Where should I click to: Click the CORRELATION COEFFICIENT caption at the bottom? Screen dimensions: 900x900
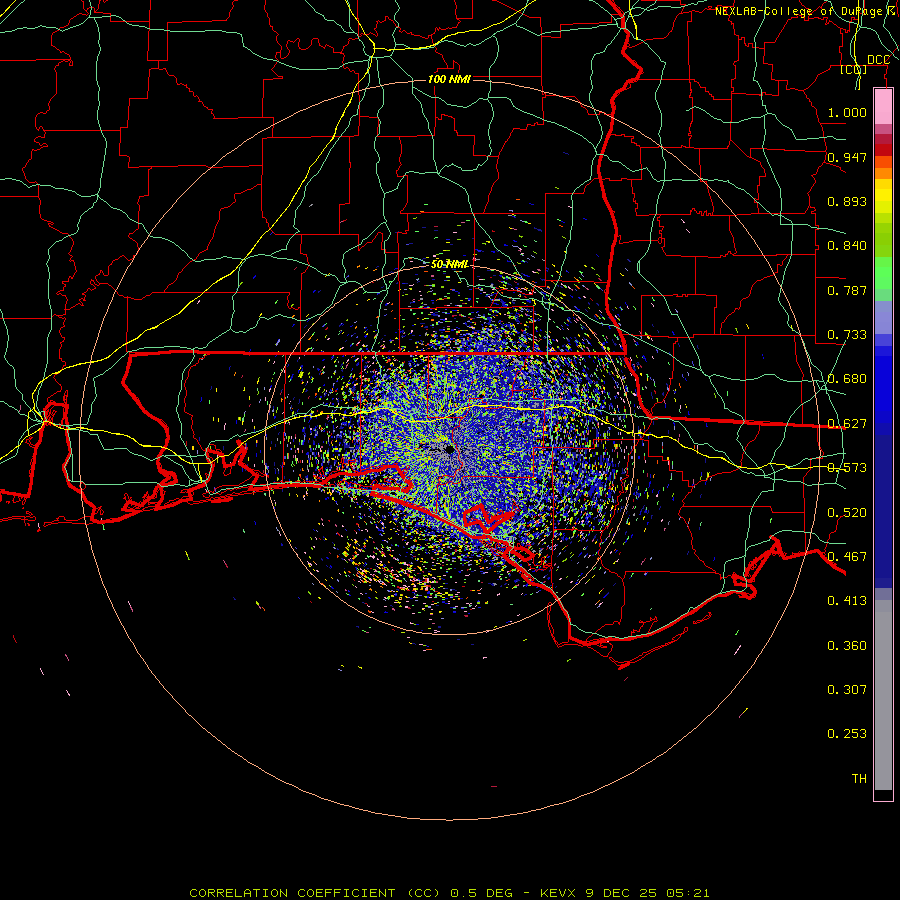[x=449, y=893]
